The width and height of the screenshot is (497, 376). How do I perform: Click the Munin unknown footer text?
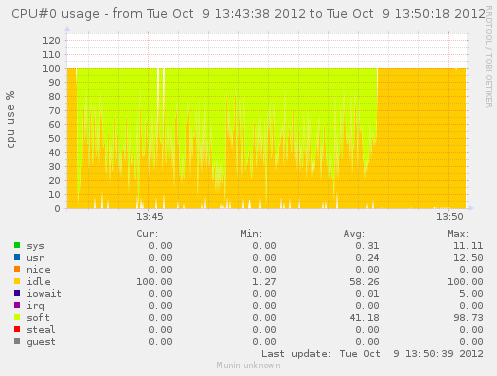tap(248, 365)
